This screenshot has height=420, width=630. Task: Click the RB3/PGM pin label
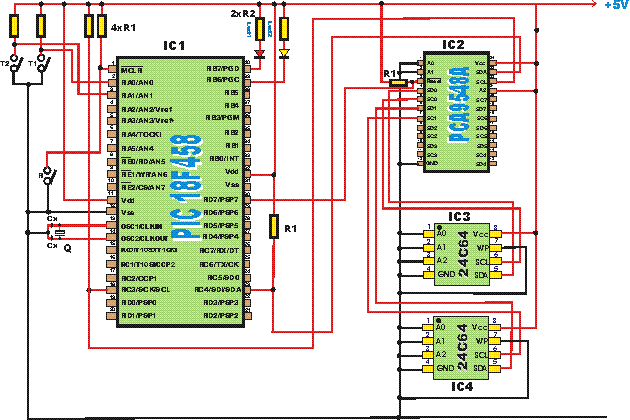(223, 118)
